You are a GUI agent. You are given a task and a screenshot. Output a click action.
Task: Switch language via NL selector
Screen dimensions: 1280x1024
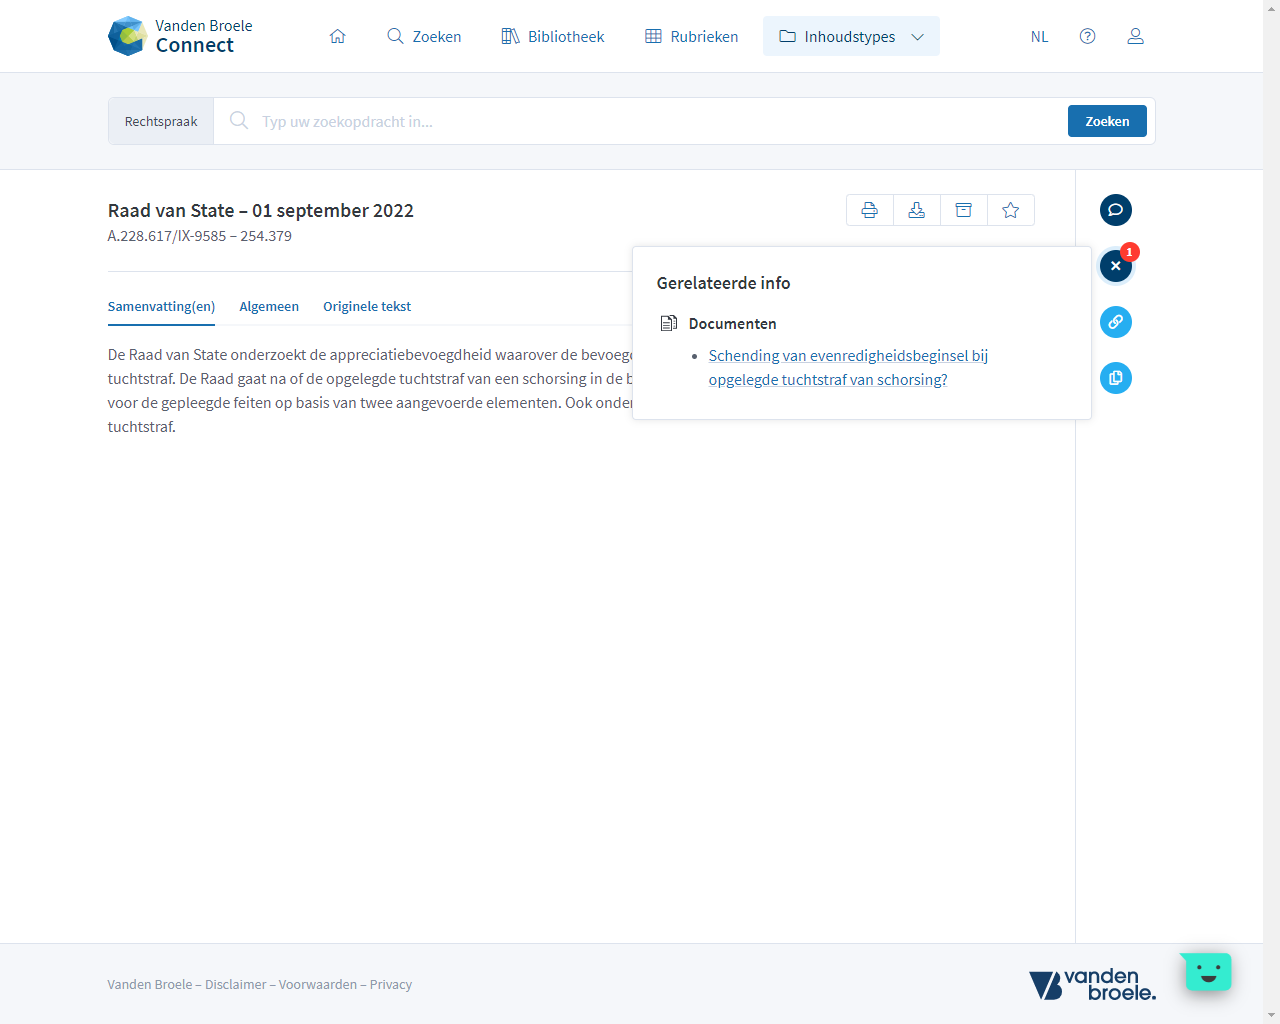click(1040, 36)
